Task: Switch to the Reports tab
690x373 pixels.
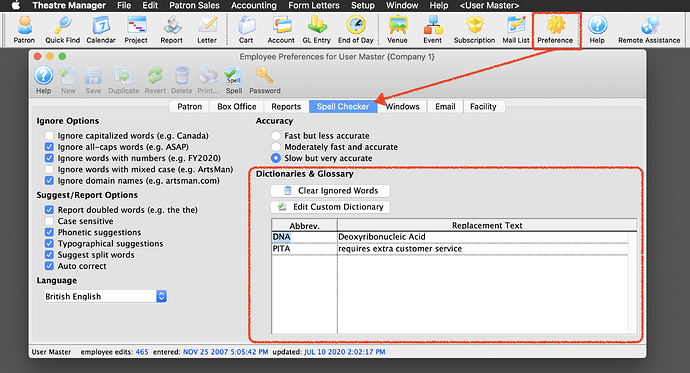Action: [286, 106]
